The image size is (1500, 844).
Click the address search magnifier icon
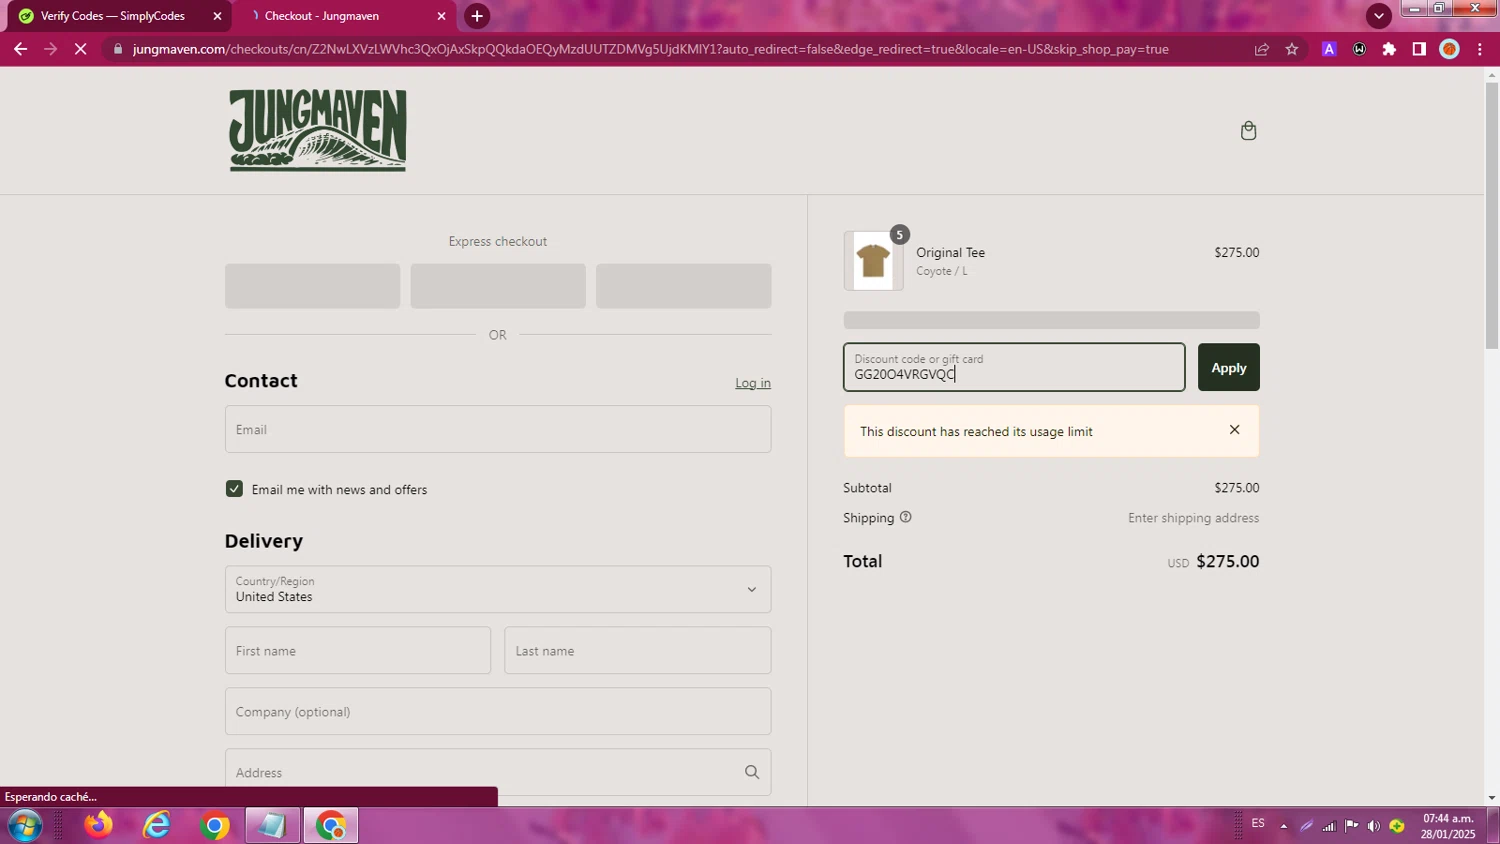pyautogui.click(x=752, y=772)
